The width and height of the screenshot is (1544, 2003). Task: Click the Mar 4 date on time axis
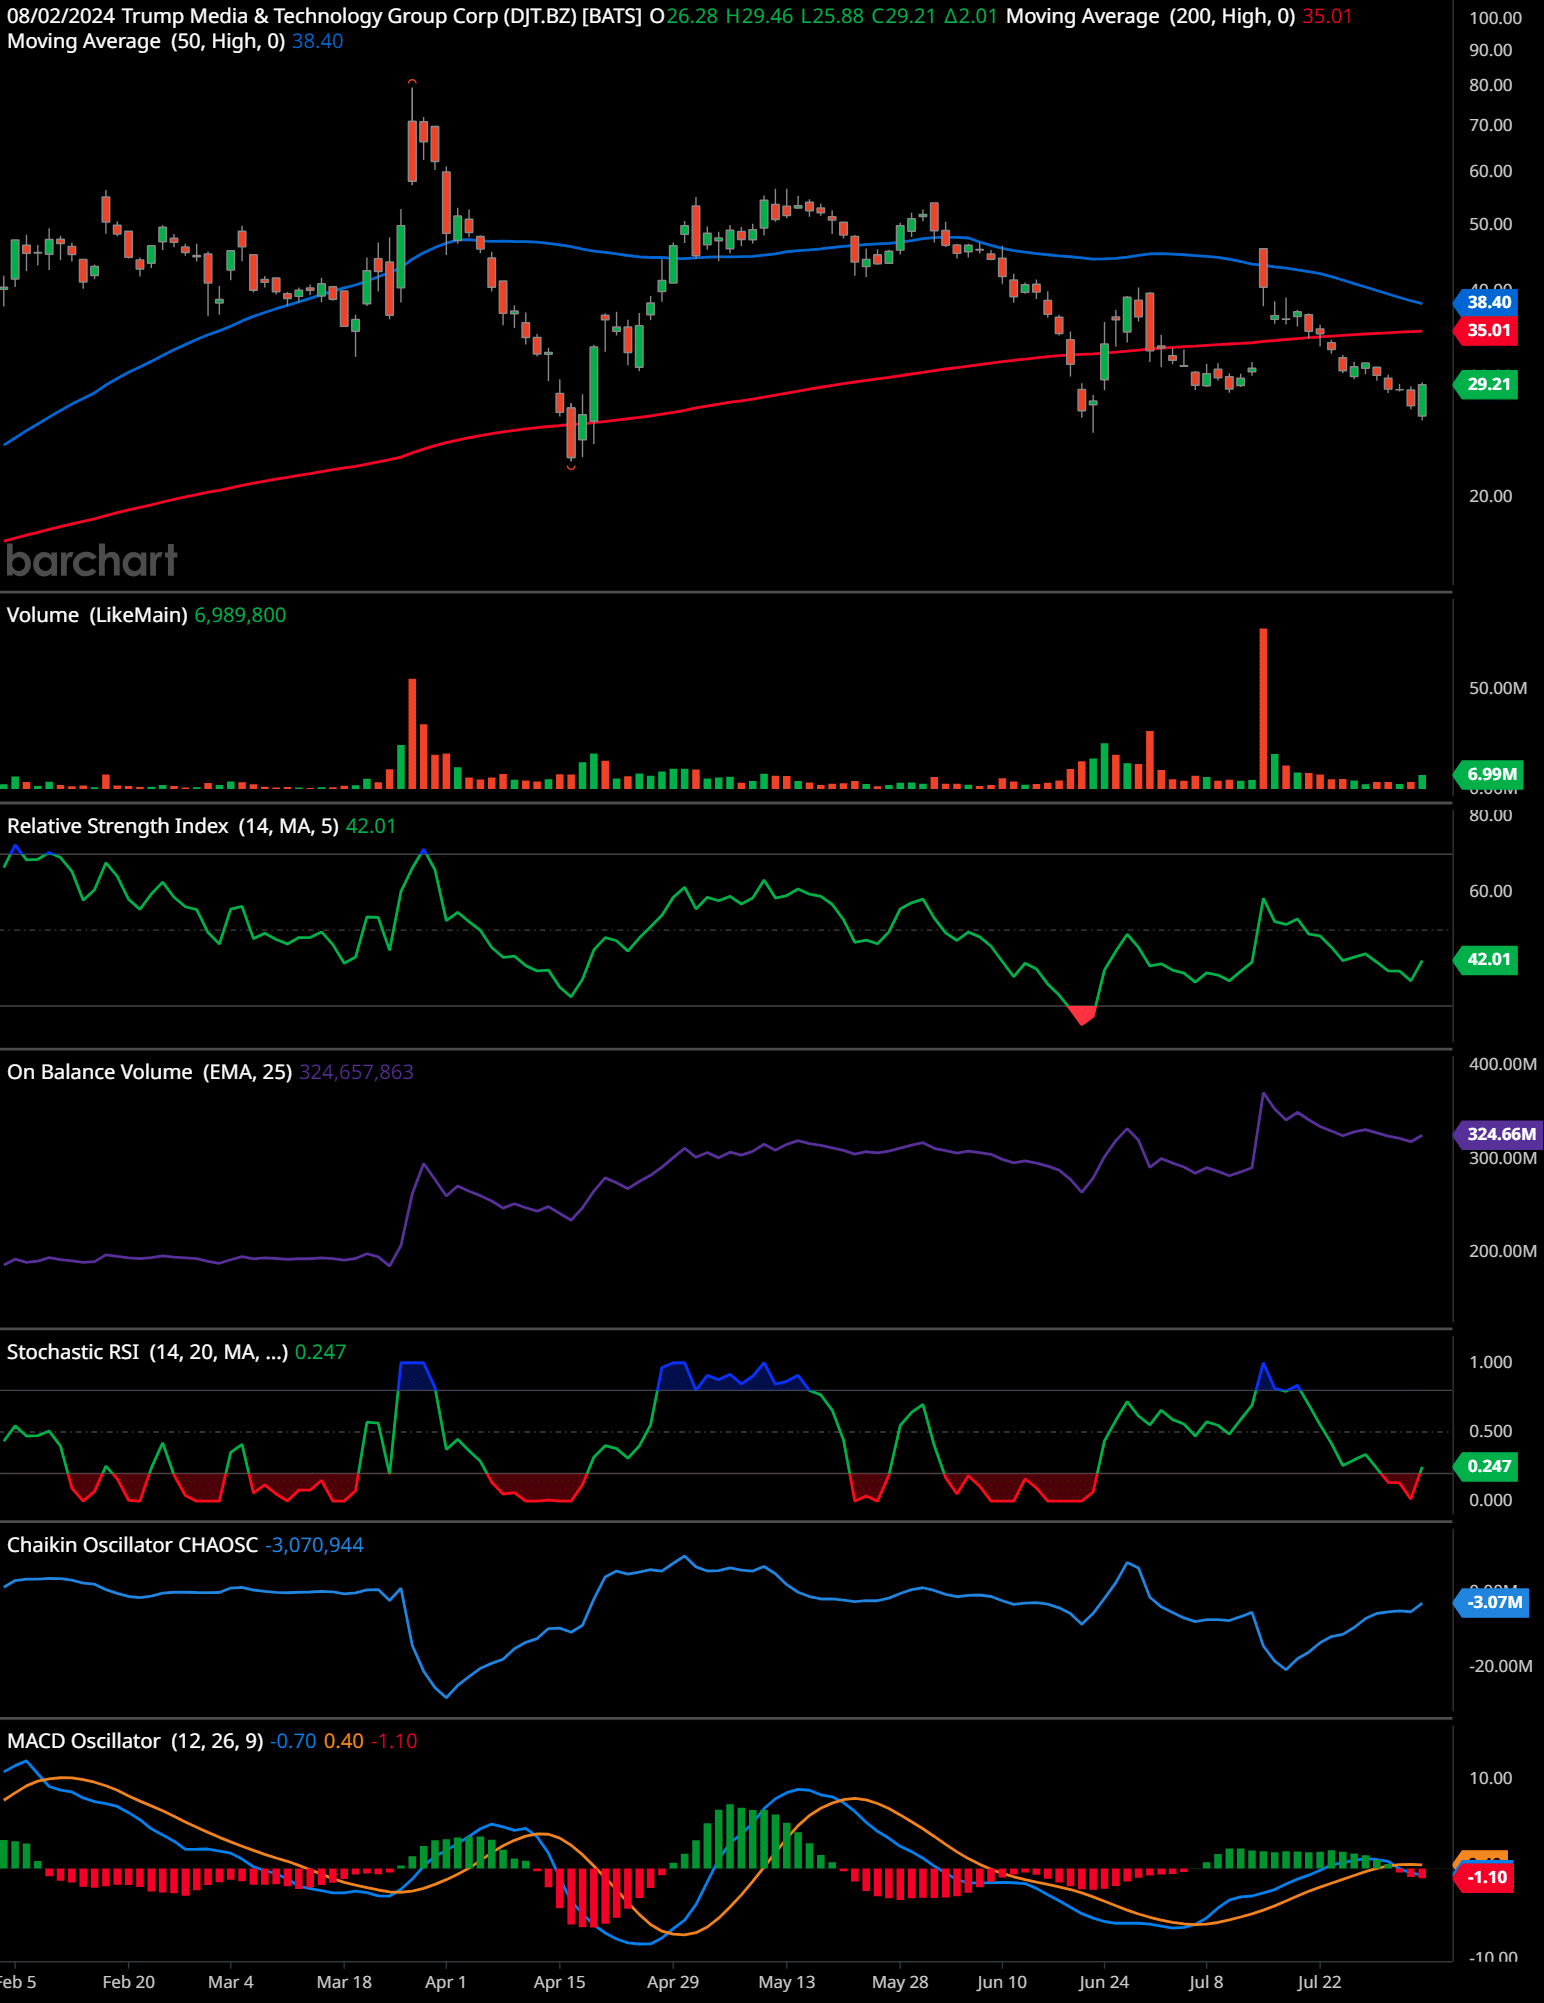click(231, 1982)
